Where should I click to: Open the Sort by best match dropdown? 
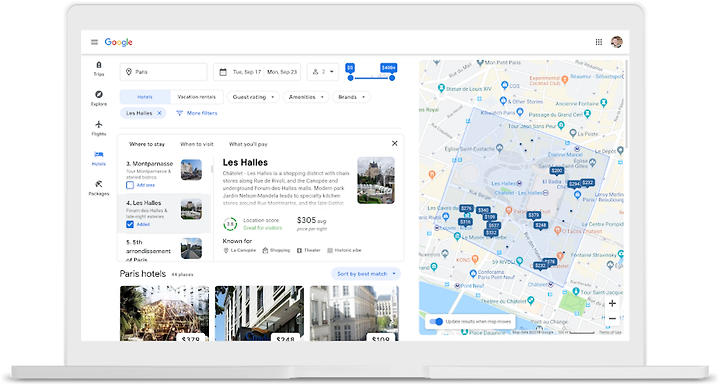[x=366, y=274]
